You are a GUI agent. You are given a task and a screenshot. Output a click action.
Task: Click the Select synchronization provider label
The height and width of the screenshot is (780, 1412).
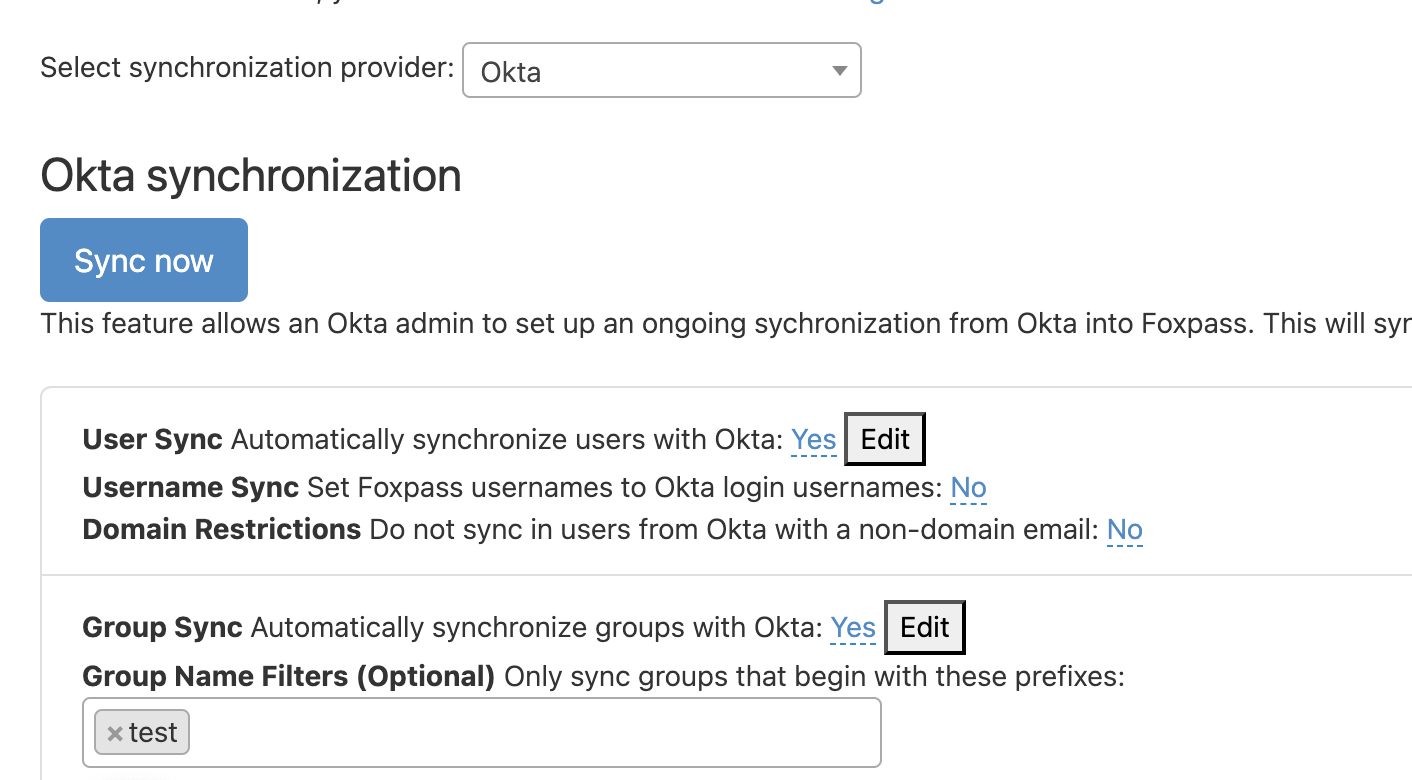[247, 68]
